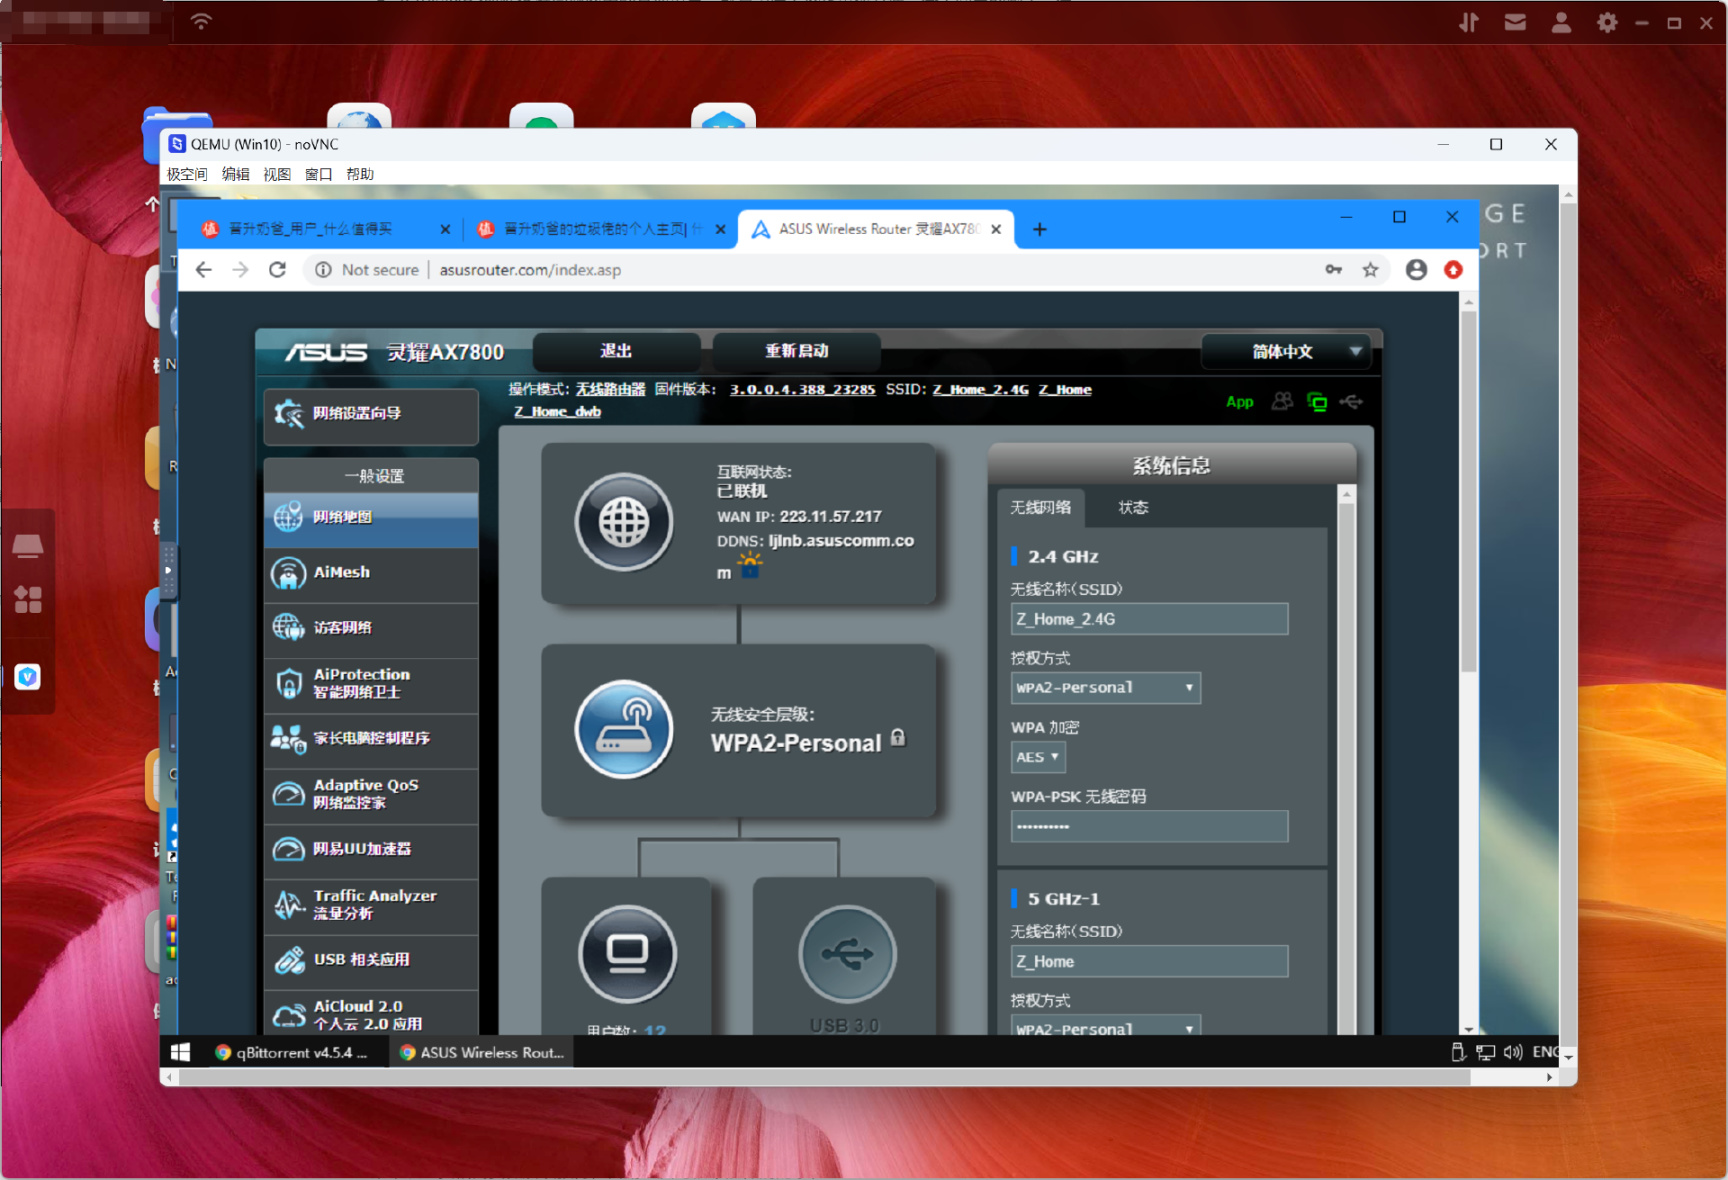Open the settings gear in the top bar

[1607, 22]
